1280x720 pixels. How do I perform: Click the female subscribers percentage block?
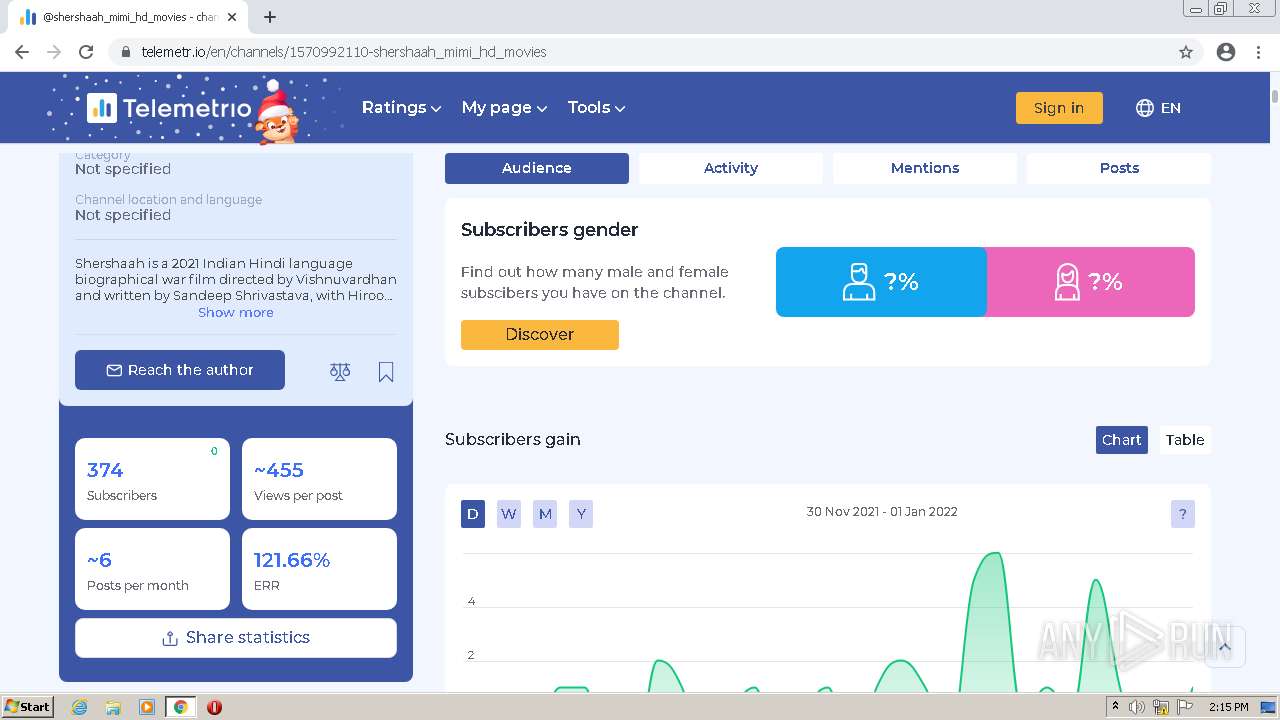click(1090, 282)
